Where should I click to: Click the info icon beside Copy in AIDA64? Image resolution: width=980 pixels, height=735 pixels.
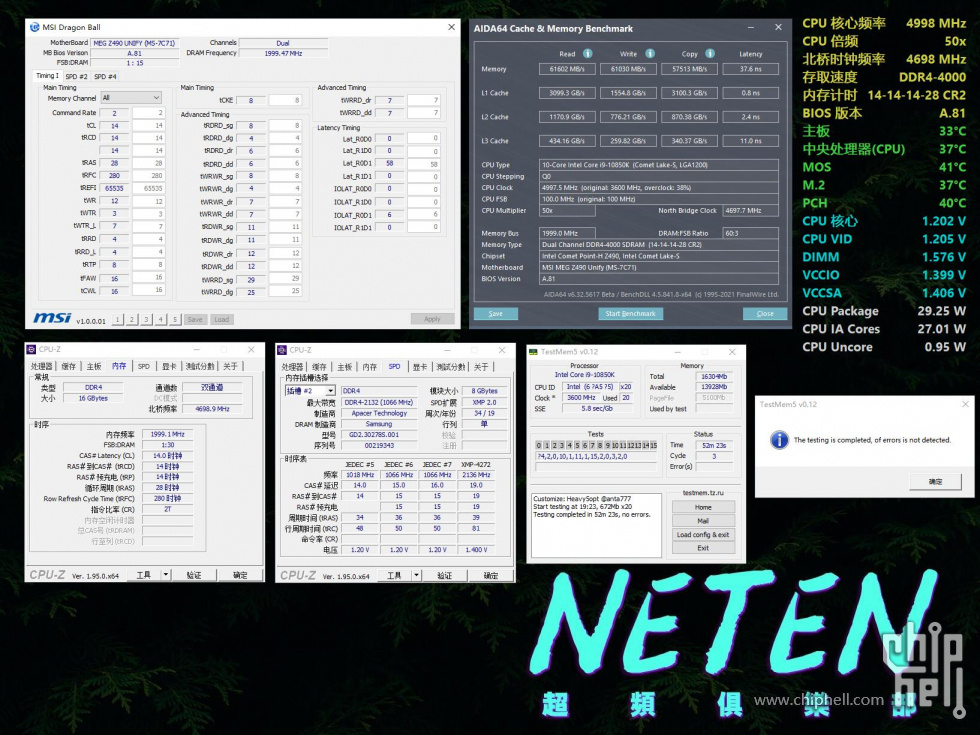point(710,54)
